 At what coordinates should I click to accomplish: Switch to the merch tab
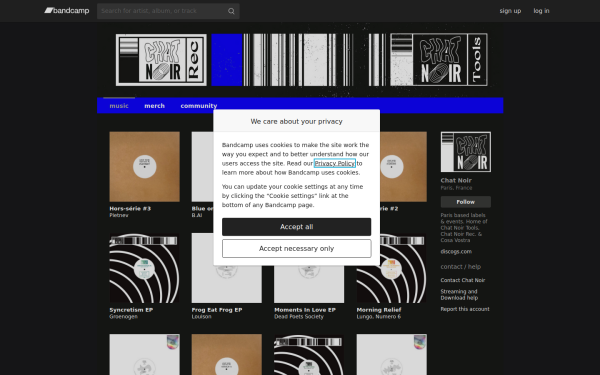[x=155, y=106]
